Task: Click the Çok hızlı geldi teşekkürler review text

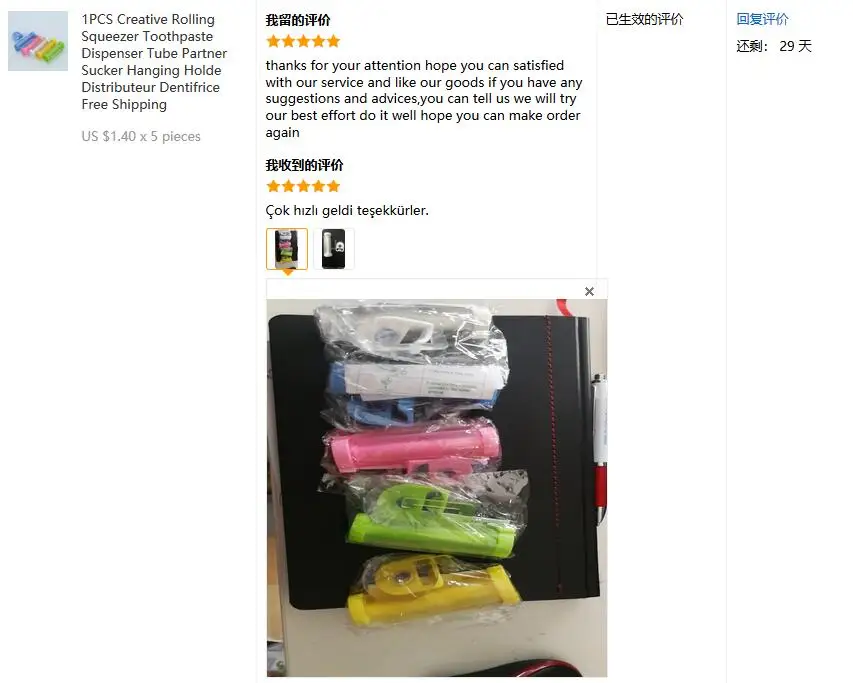Action: pyautogui.click(x=347, y=210)
